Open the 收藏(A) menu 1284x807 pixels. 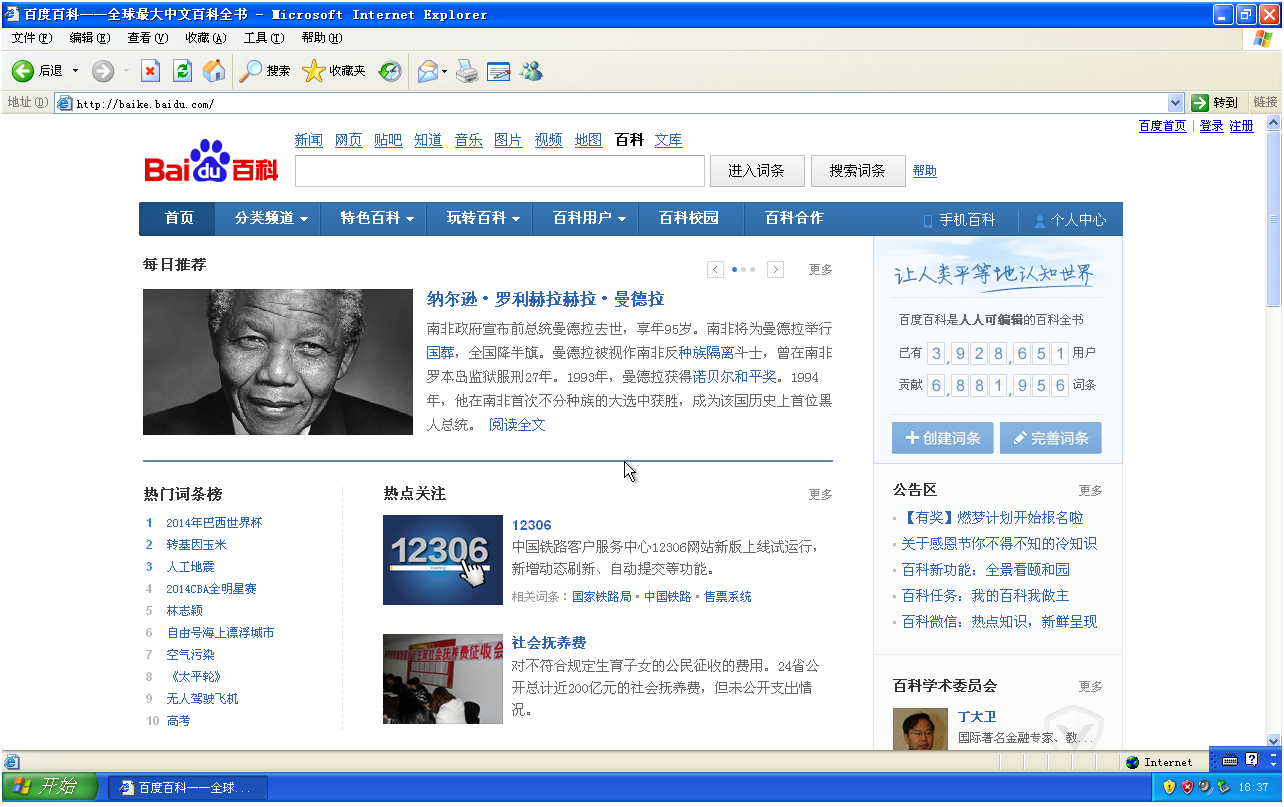click(x=206, y=38)
